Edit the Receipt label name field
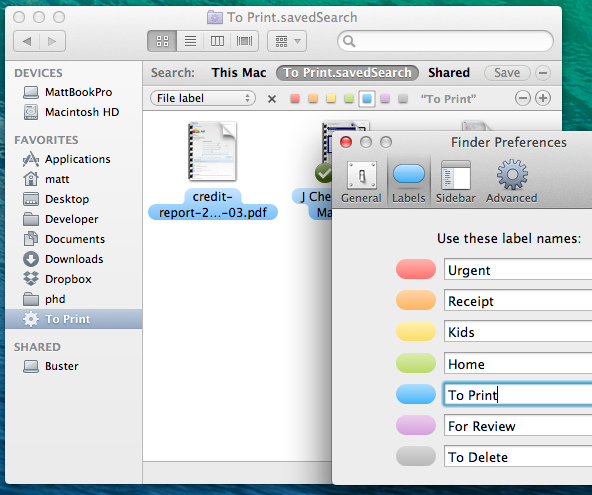This screenshot has width=592, height=495. (x=518, y=301)
